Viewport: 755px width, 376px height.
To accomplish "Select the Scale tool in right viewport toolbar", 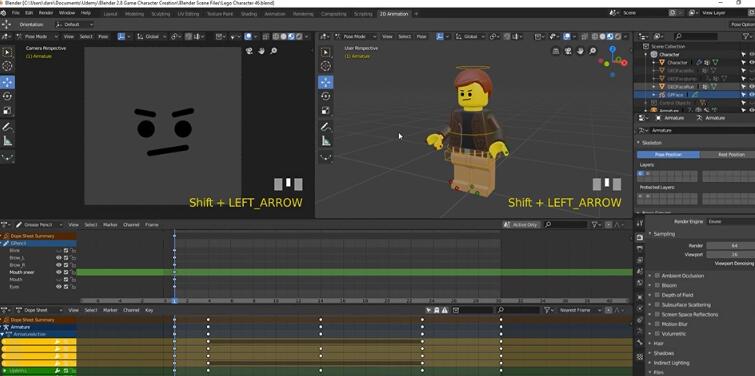I will coord(325,111).
